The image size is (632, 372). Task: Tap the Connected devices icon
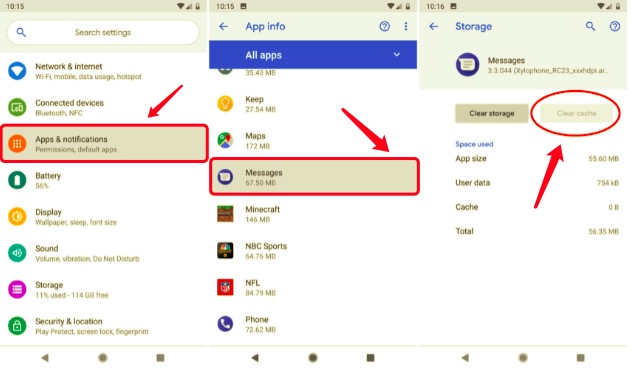tap(17, 107)
